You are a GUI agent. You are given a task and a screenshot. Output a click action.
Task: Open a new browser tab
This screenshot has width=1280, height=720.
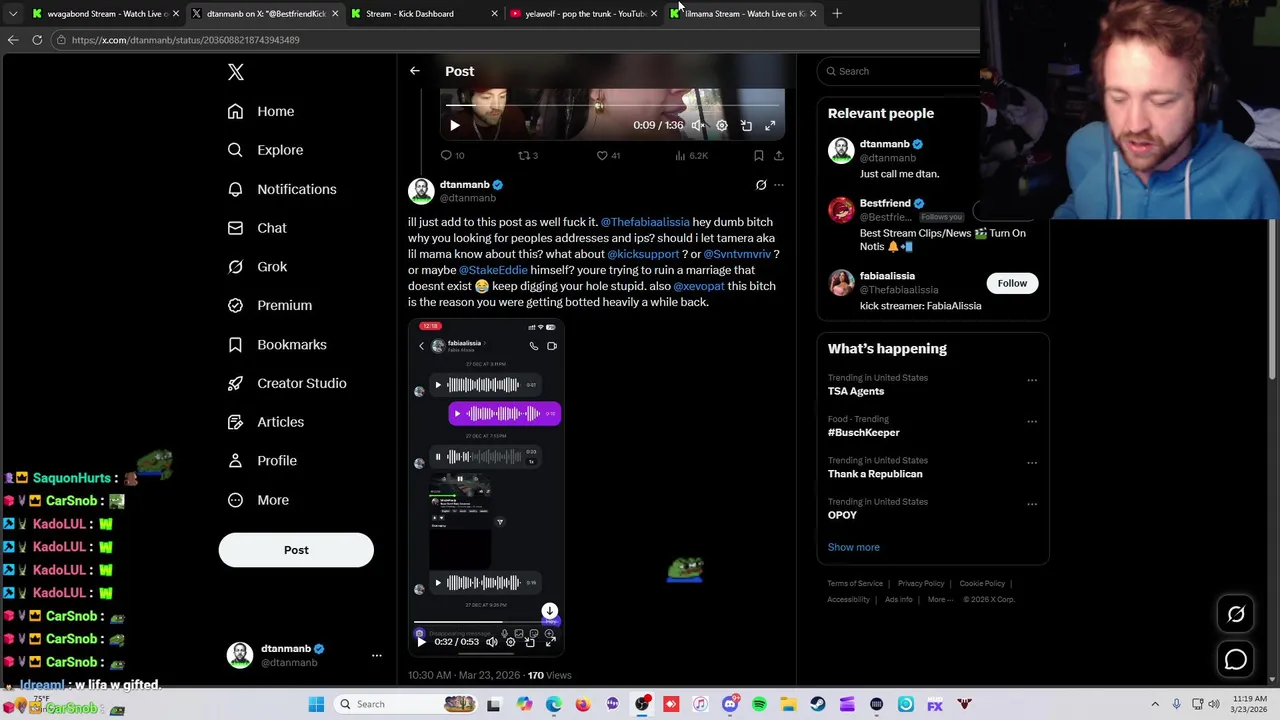coord(837,14)
